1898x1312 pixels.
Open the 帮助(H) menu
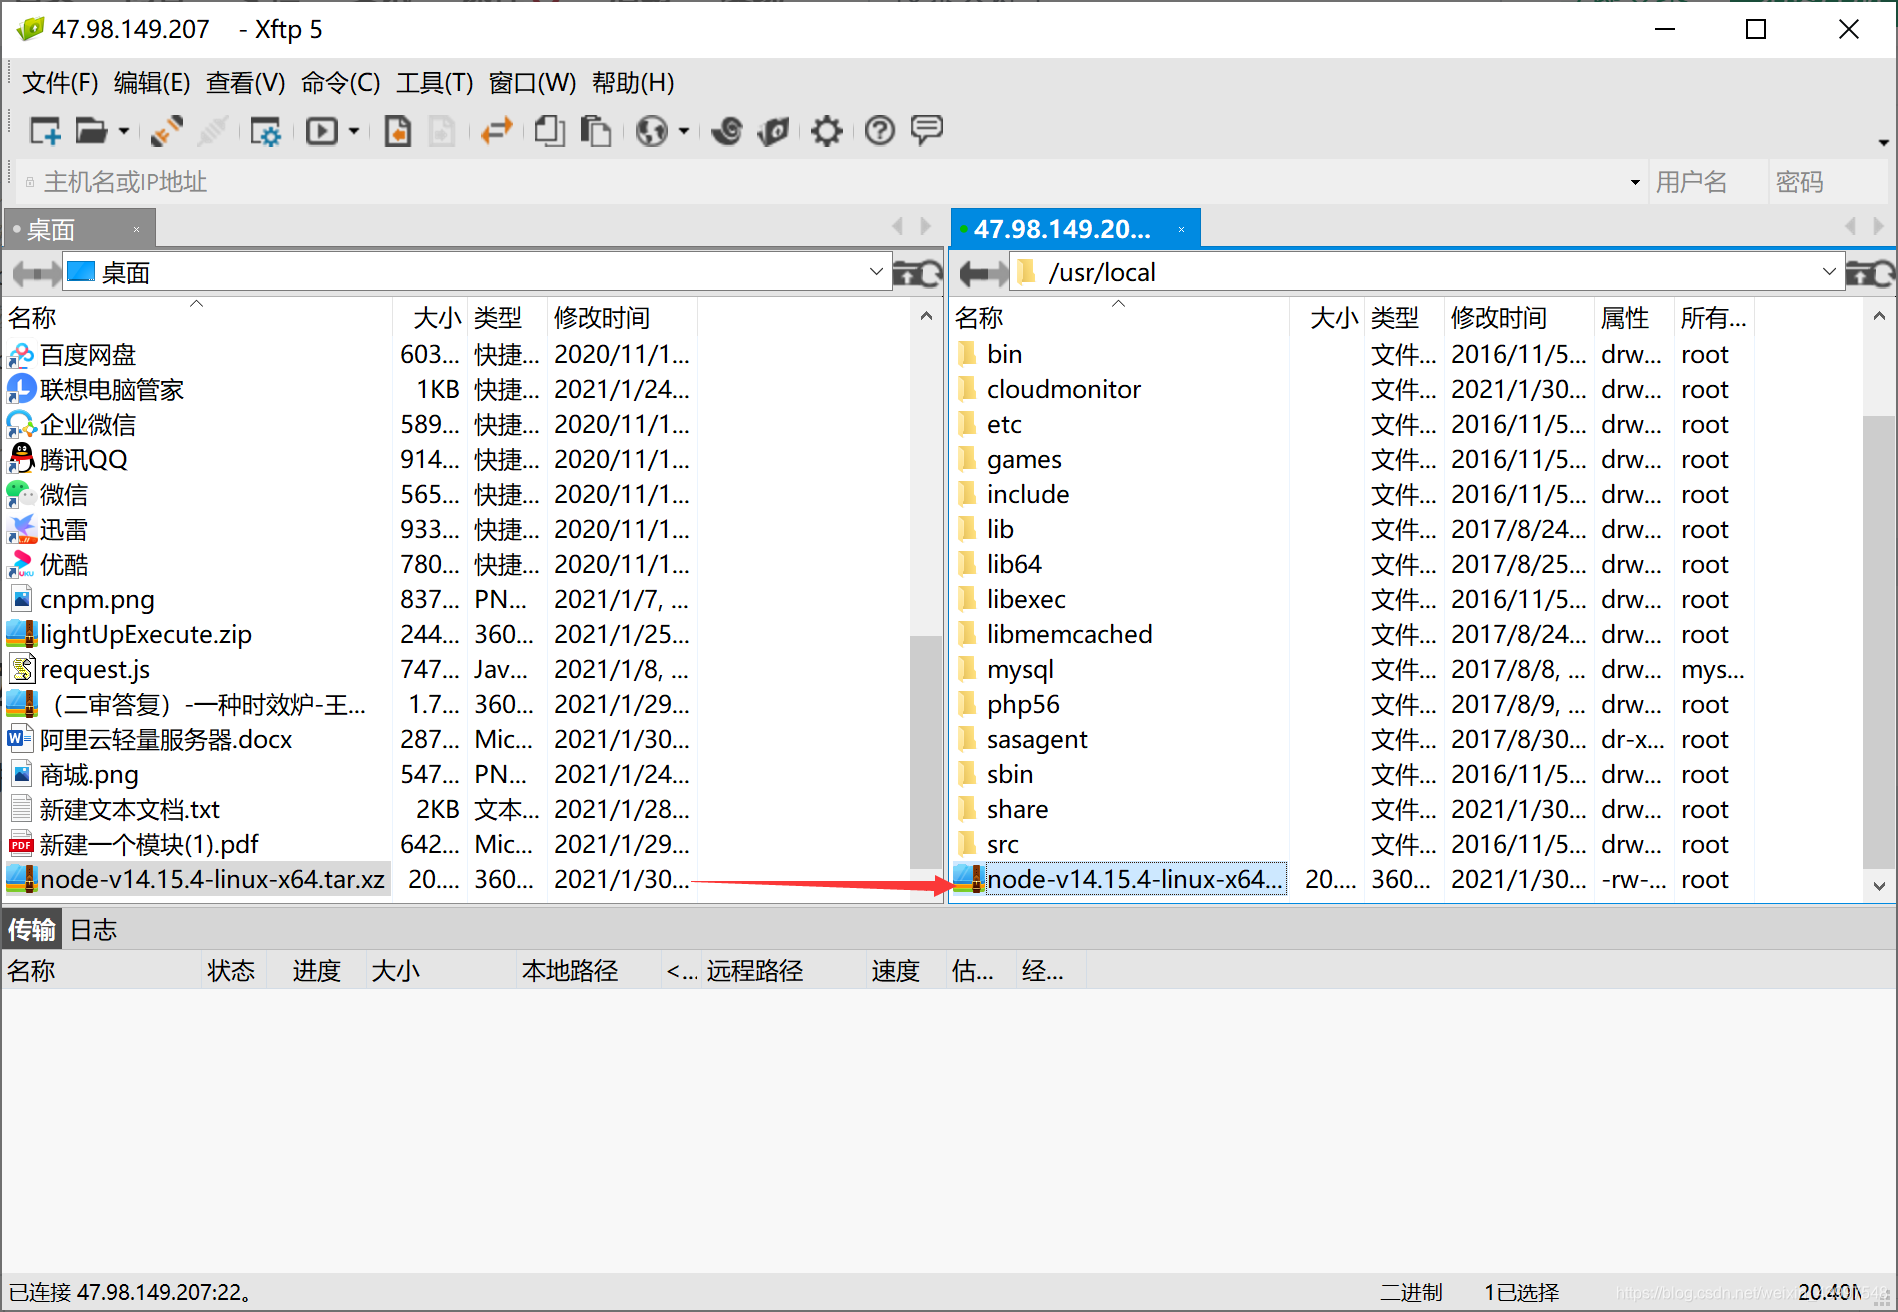[633, 83]
